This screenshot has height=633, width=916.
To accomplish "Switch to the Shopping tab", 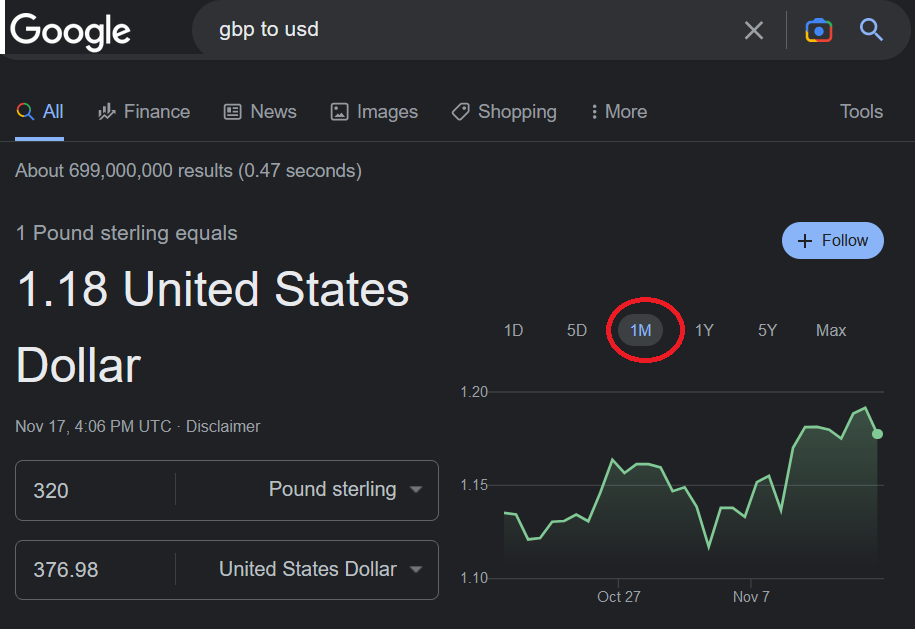I will [x=504, y=112].
